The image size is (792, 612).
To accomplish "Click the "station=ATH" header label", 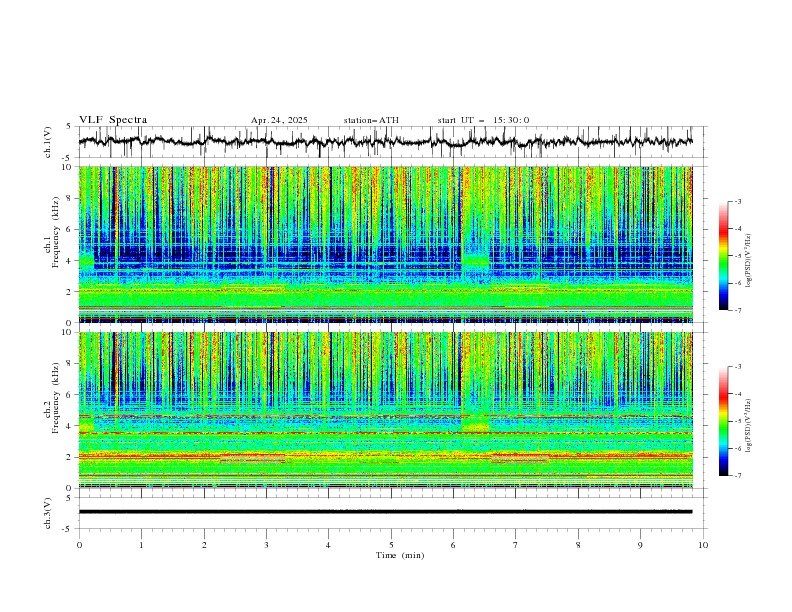I will click(x=371, y=120).
